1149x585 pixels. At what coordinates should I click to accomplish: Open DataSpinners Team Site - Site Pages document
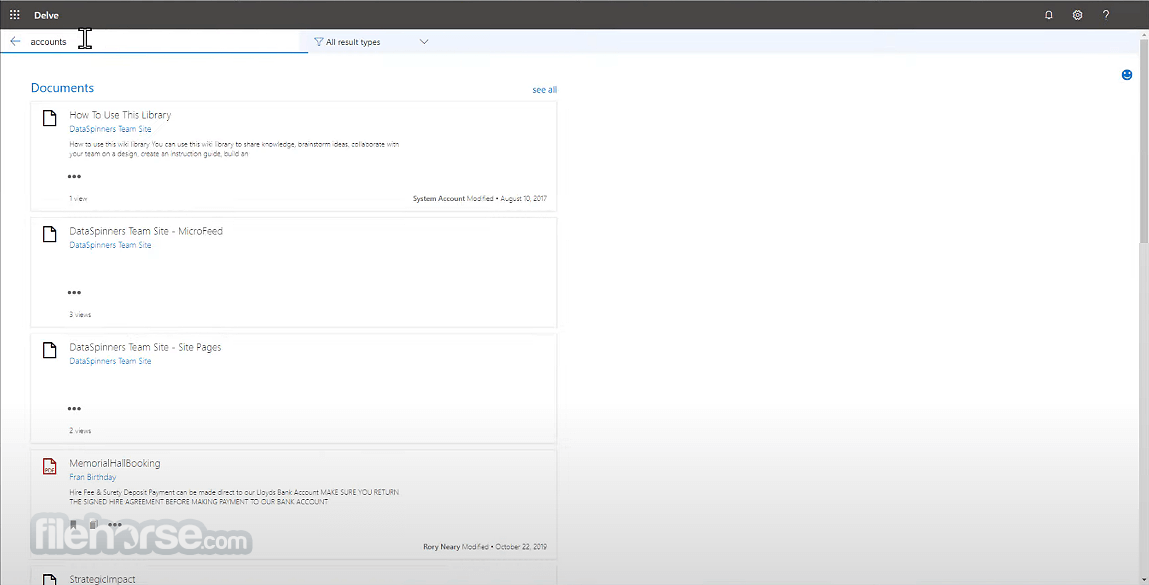[x=145, y=347]
